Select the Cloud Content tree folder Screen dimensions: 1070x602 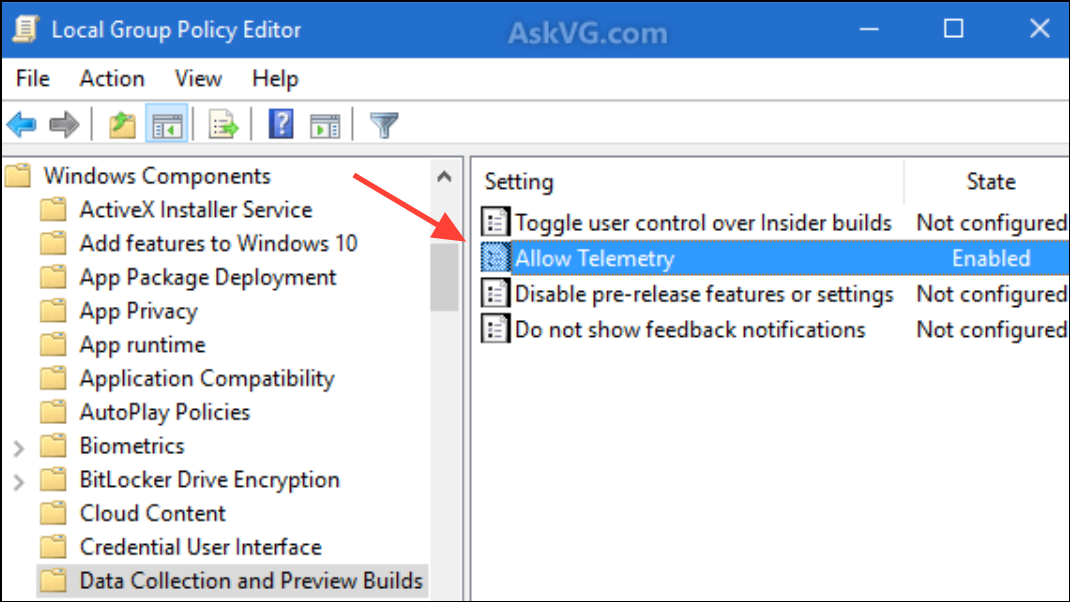pos(152,513)
